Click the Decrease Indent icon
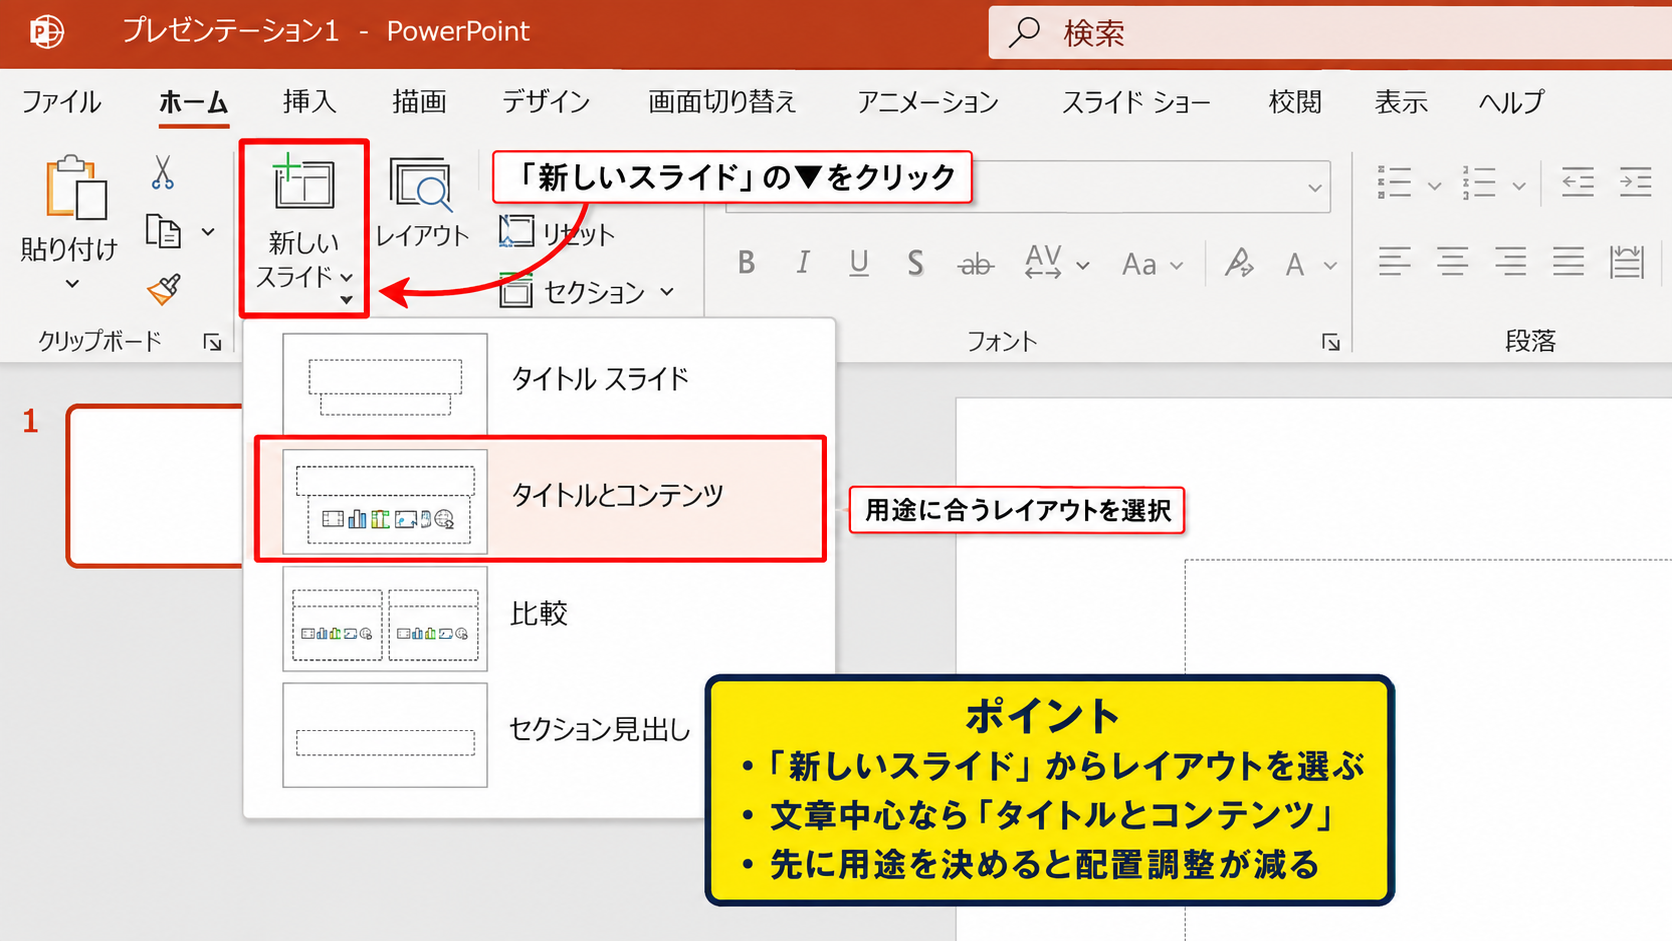Image resolution: width=1672 pixels, height=941 pixels. (x=1578, y=182)
